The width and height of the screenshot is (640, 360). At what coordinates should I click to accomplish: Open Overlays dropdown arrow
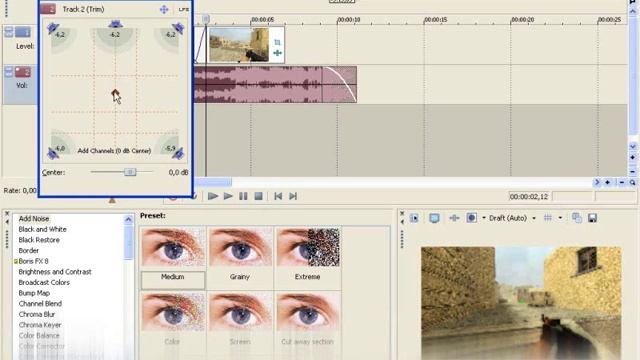560,218
